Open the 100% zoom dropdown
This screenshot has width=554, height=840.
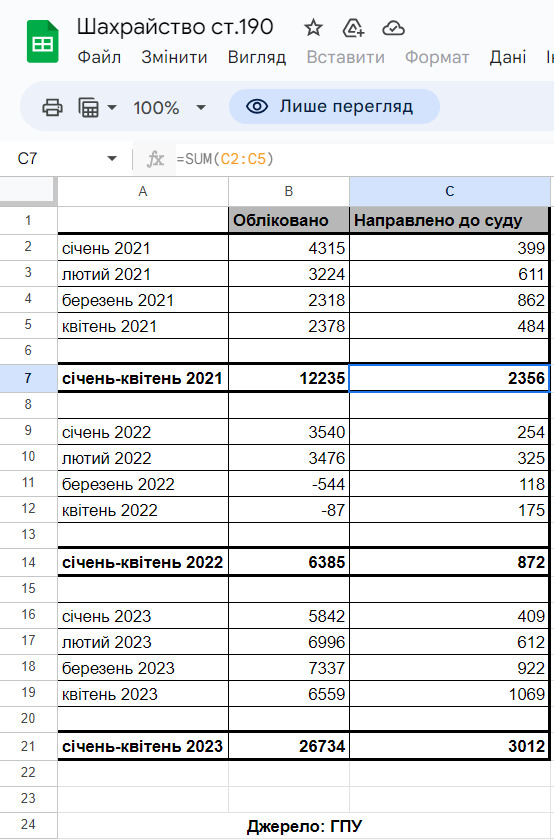tap(169, 108)
